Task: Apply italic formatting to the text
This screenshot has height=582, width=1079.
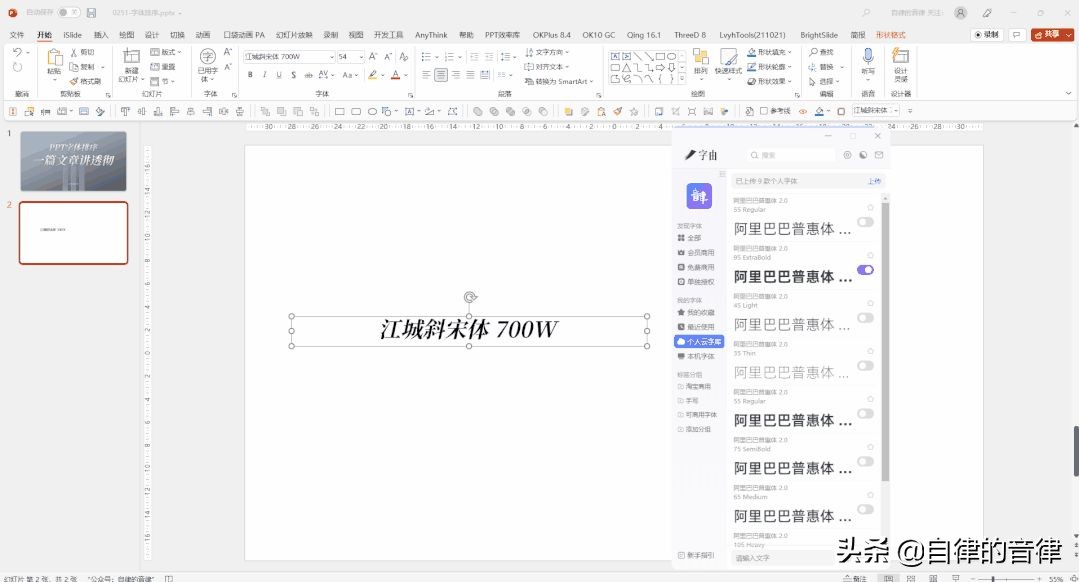Action: click(x=264, y=75)
